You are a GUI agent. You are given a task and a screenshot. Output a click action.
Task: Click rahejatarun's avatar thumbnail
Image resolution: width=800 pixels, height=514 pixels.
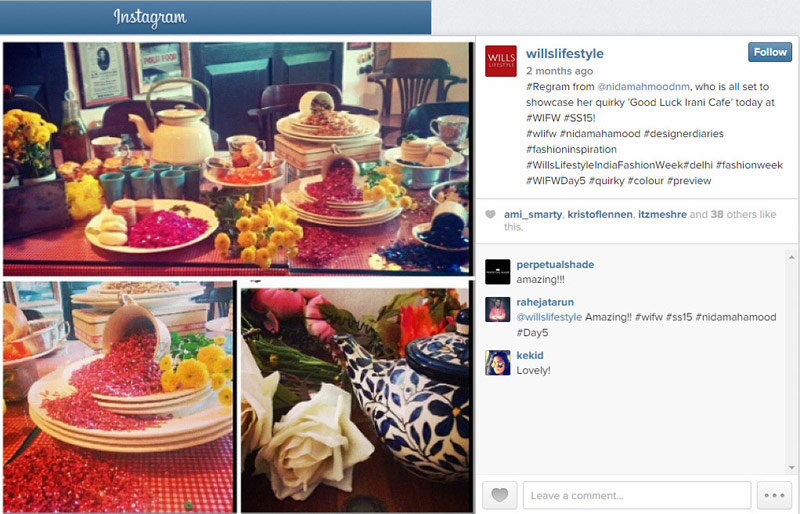pos(497,309)
